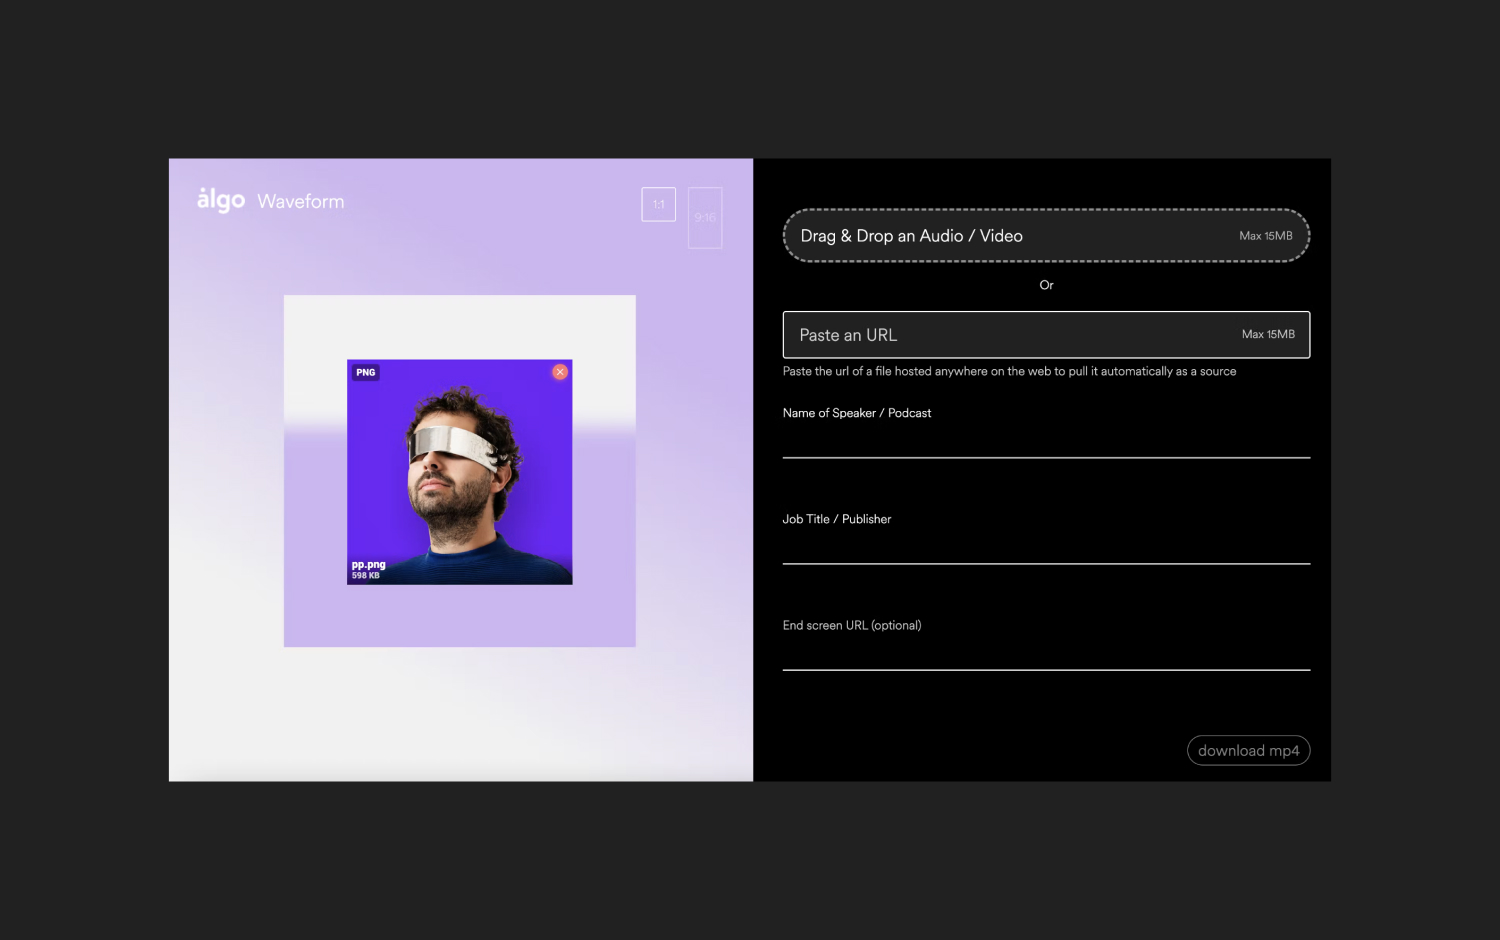
Task: Click the 598 KB file size label
Action: coord(365,577)
